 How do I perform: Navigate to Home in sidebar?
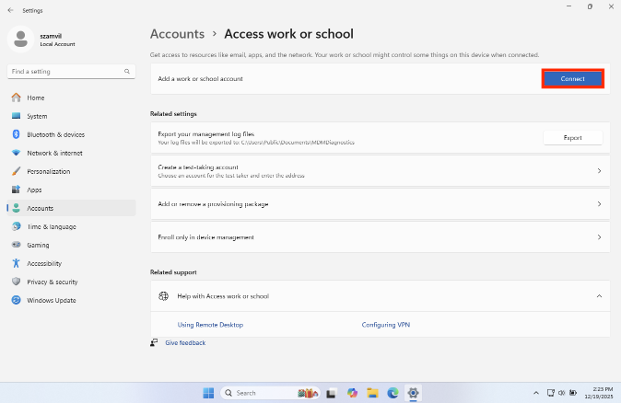click(x=35, y=97)
